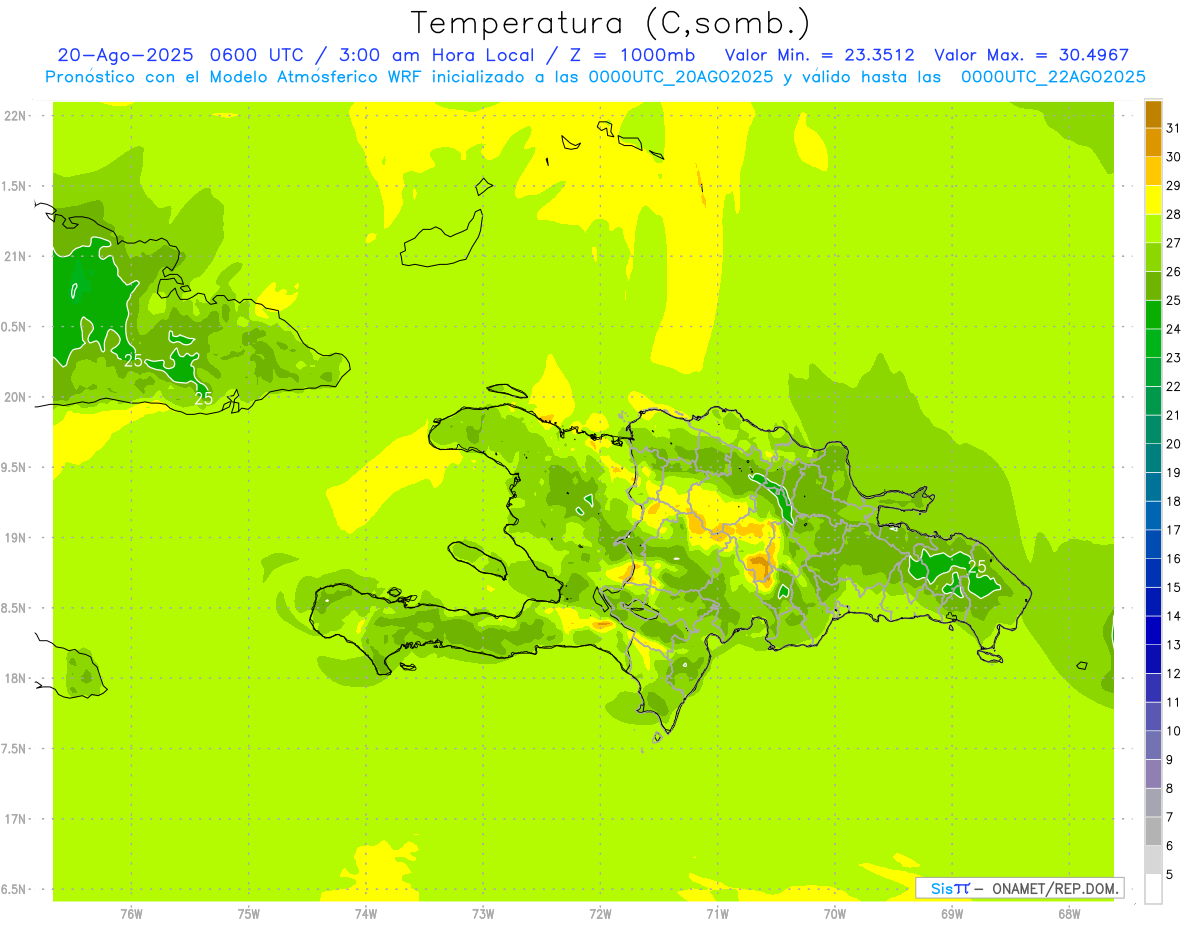Pick the purple legend swatch between 9 and 10
1200x927 pixels.
1153,745
